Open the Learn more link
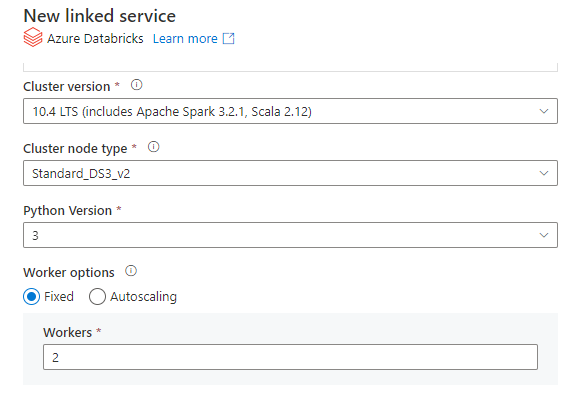The width and height of the screenshot is (568, 397). coord(185,38)
